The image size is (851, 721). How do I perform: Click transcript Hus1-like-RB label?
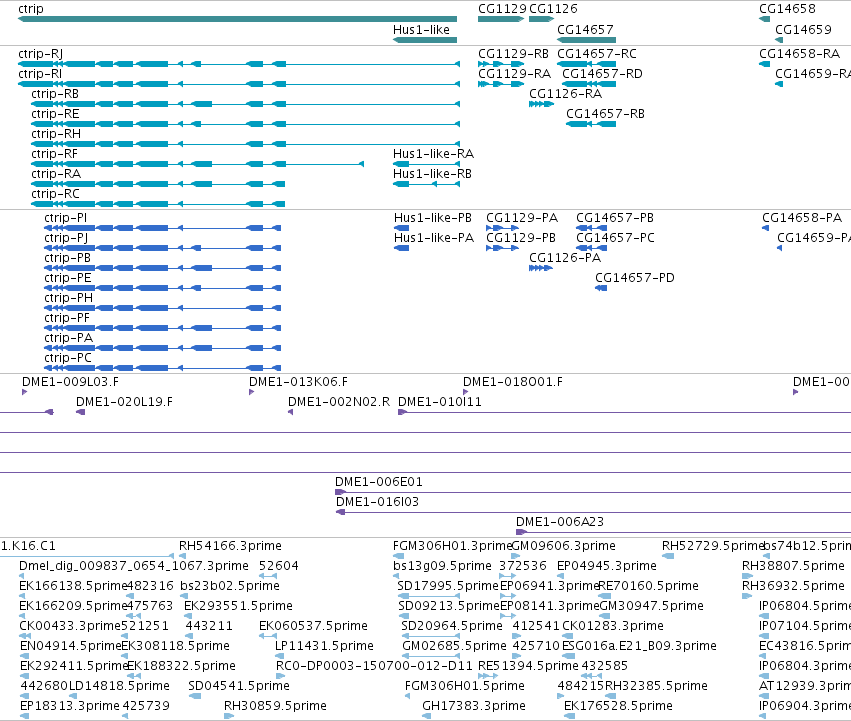432,174
